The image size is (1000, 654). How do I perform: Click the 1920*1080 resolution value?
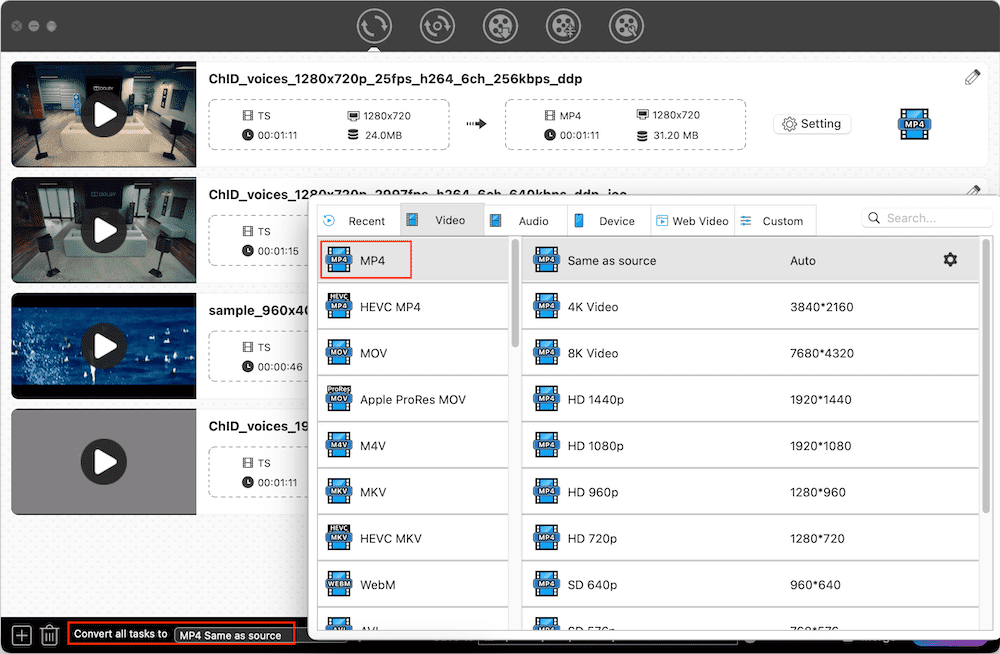pos(820,446)
